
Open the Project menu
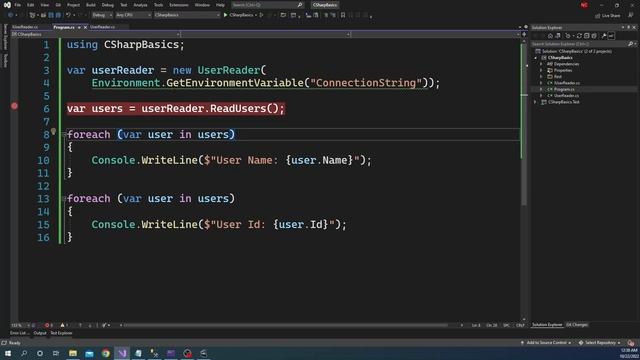point(73,5)
